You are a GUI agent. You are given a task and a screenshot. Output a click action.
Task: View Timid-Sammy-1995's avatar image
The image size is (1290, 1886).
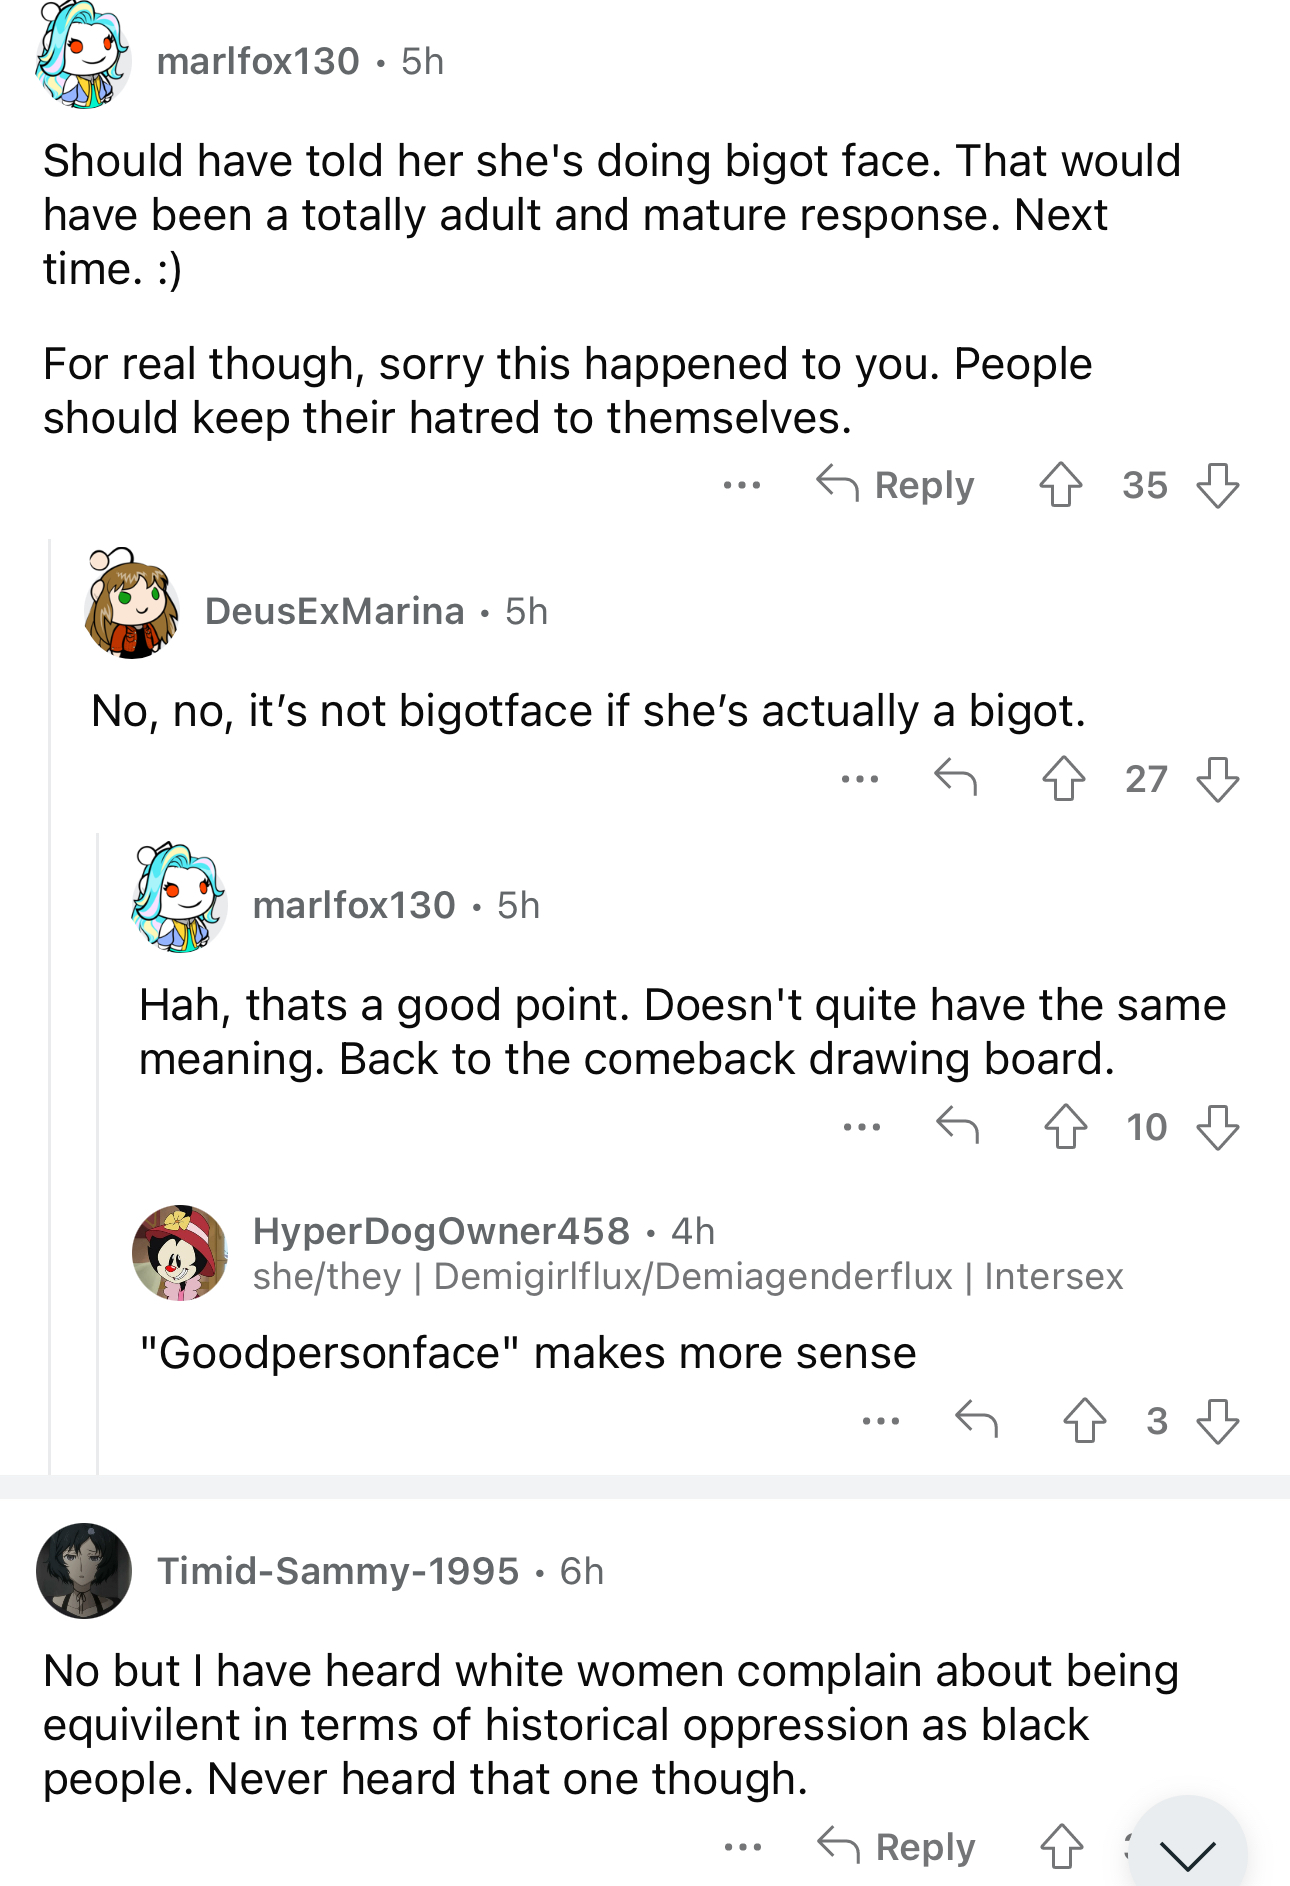84,1570
